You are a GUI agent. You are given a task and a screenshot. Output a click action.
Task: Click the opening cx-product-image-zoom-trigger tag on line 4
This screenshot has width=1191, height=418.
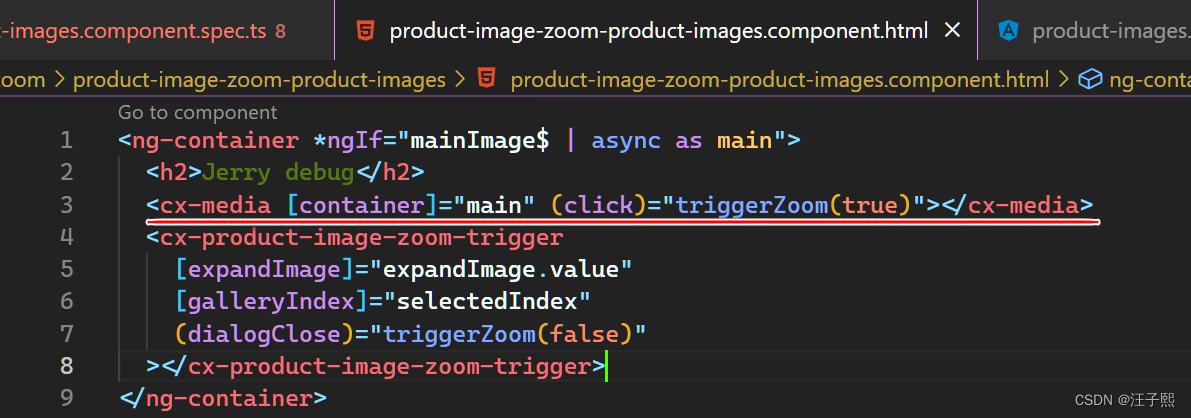[x=355, y=238]
